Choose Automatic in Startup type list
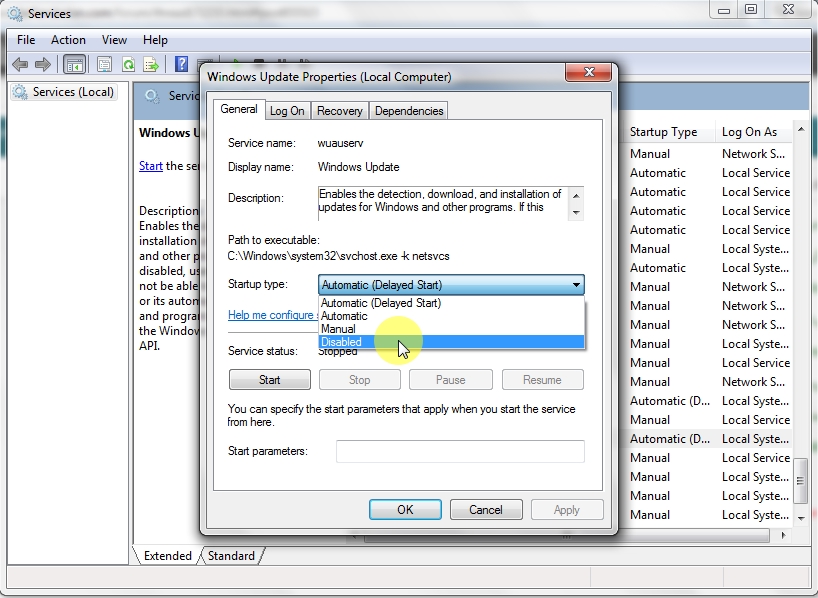The height and width of the screenshot is (598, 818). click(451, 316)
